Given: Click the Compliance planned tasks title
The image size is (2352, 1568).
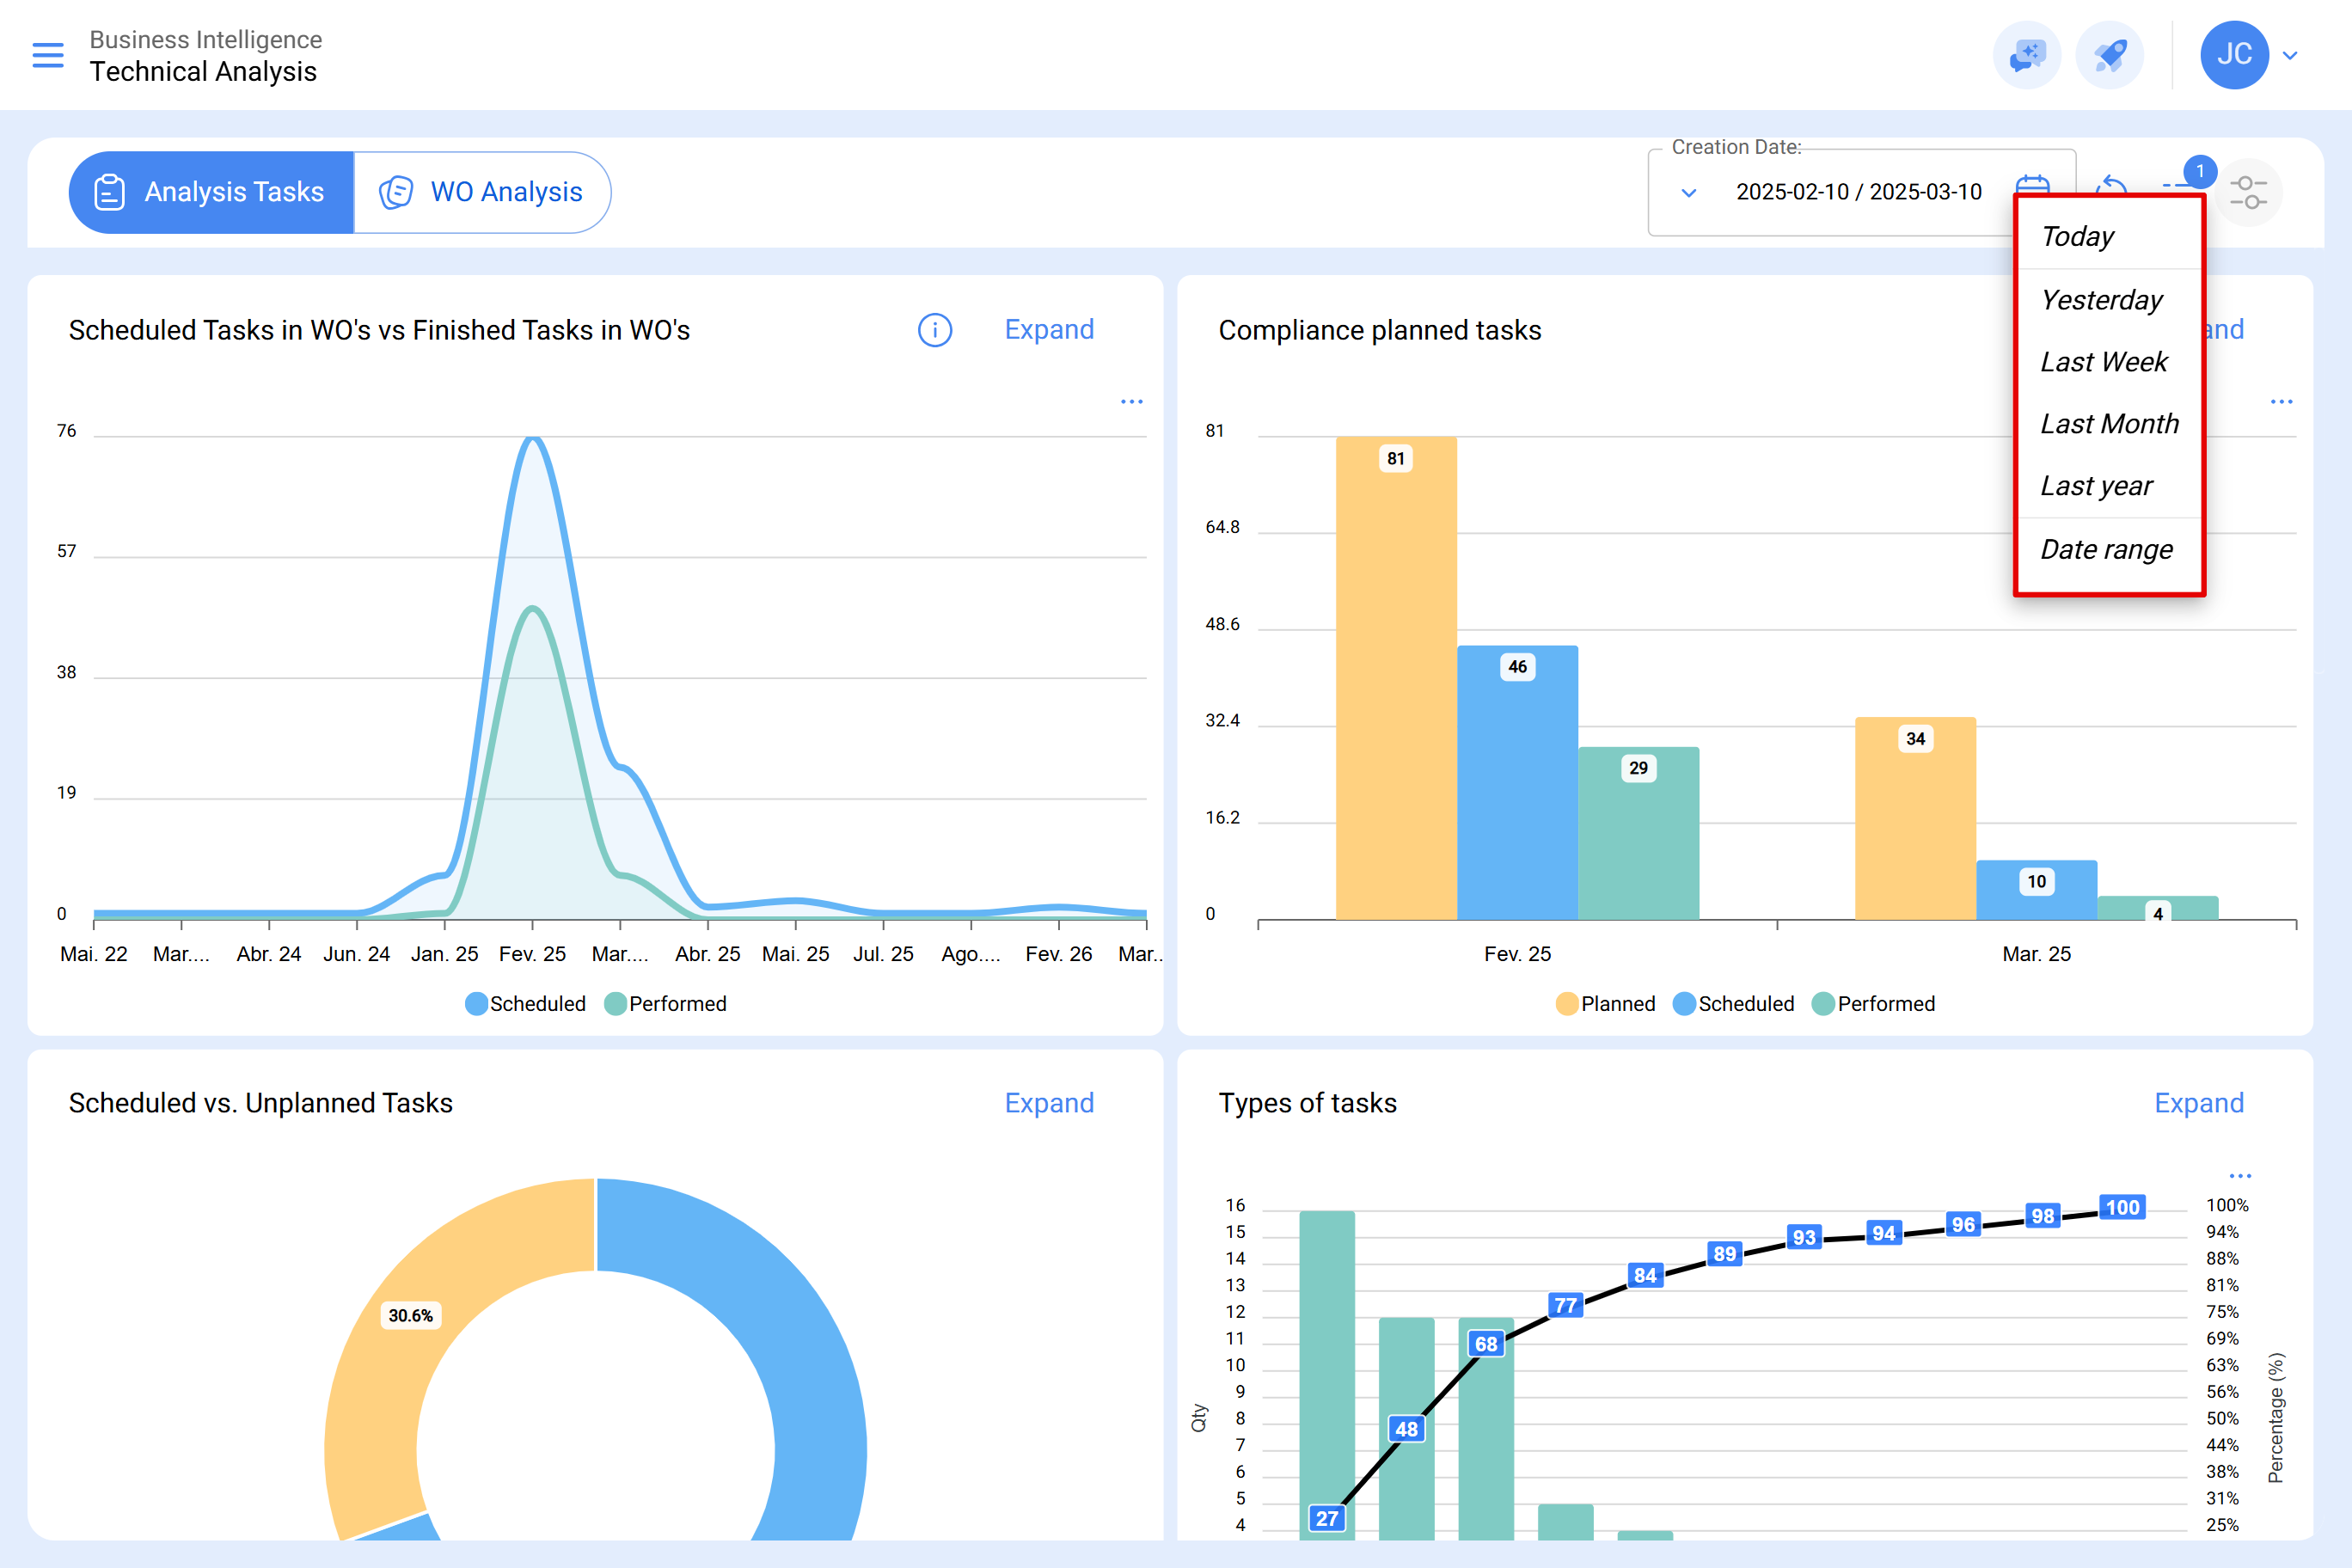Looking at the screenshot, I should point(1380,330).
